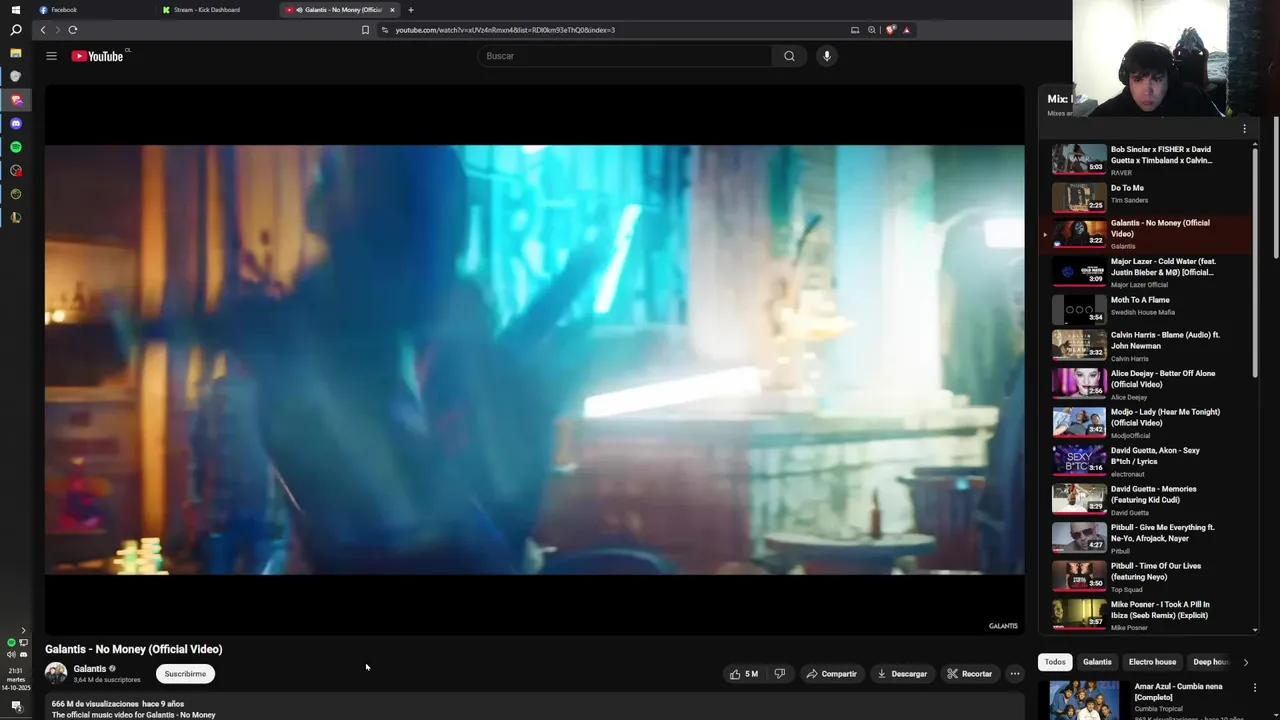Open the Windows Start menu
1280x720 pixels.
point(15,10)
